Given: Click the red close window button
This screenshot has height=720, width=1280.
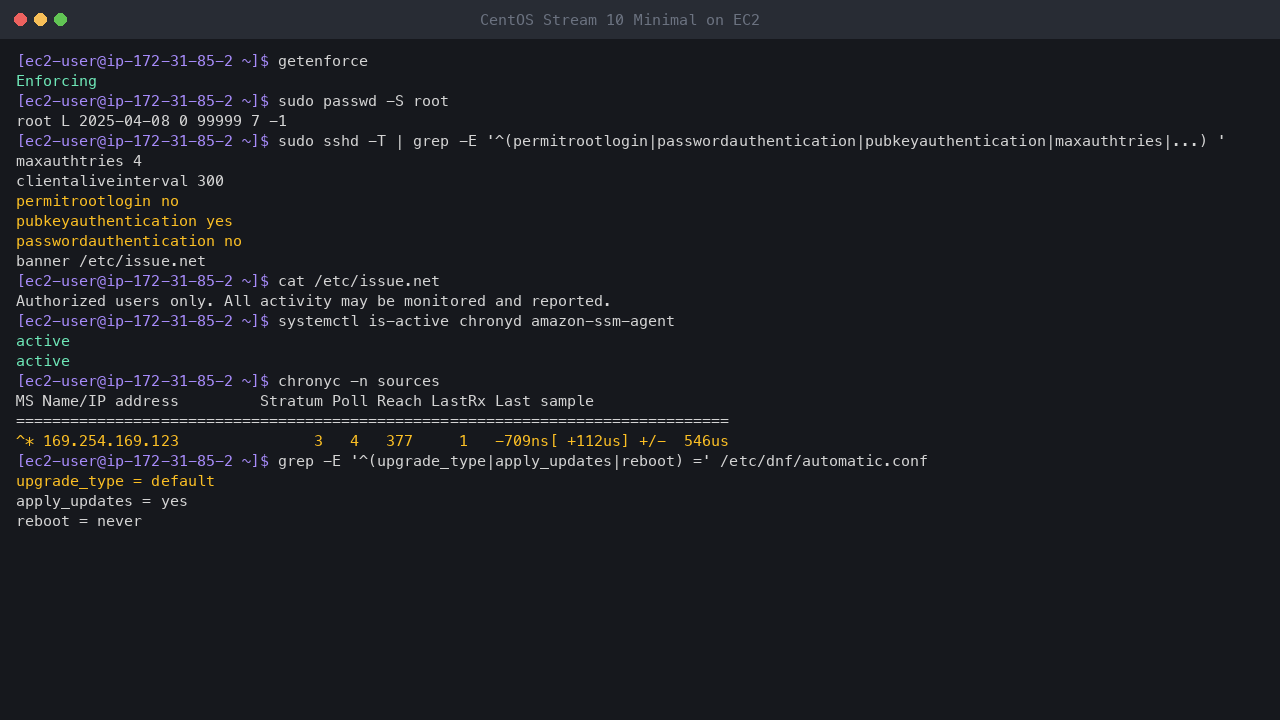Looking at the screenshot, I should pos(20,20).
